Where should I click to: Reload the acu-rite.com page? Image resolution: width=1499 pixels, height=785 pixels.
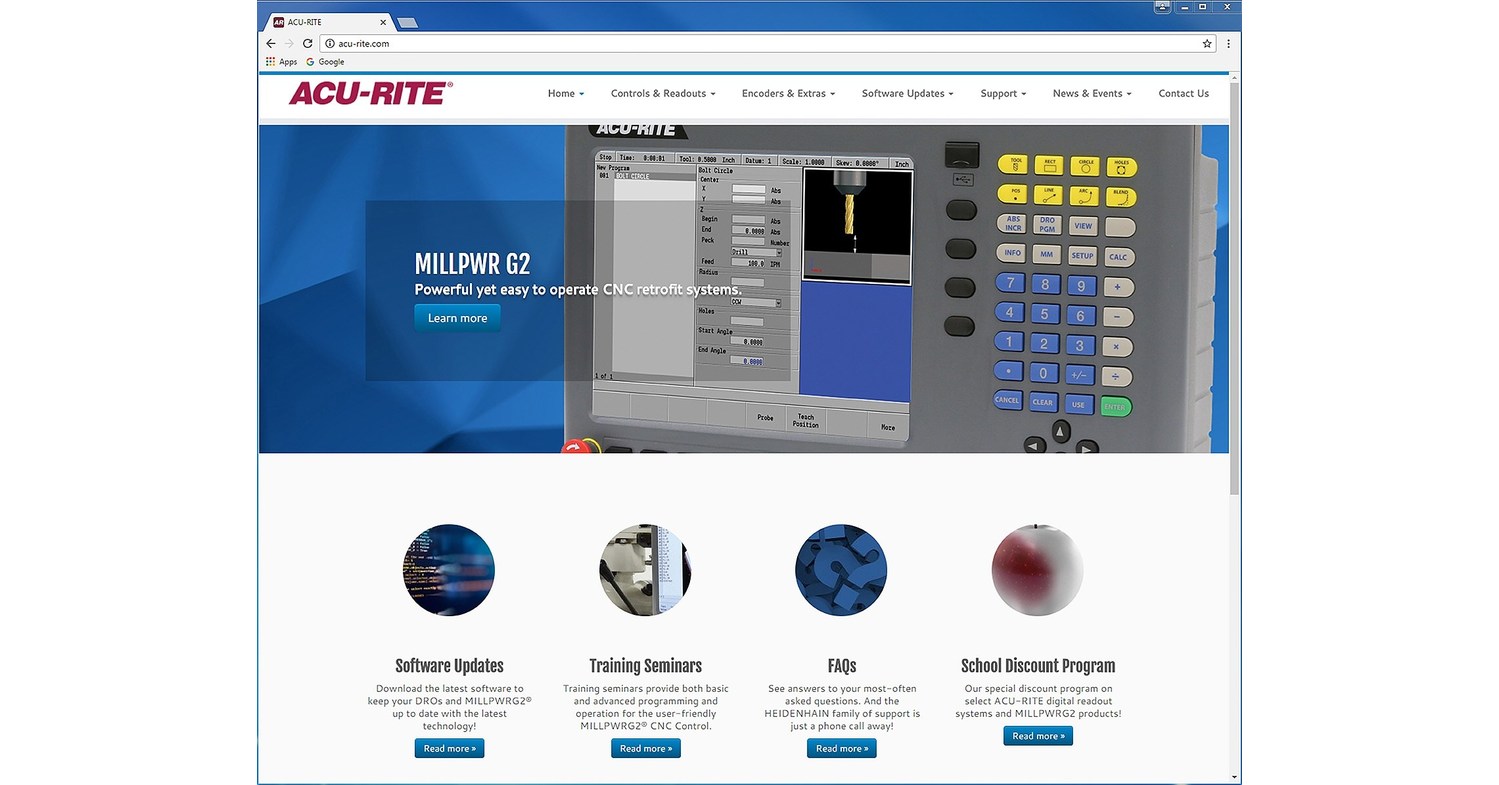point(307,43)
